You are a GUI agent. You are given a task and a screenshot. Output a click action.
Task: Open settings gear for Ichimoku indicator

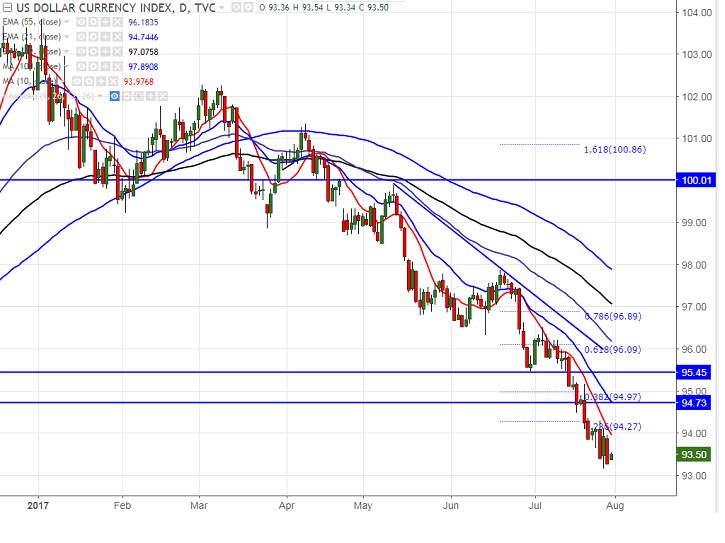click(x=126, y=96)
